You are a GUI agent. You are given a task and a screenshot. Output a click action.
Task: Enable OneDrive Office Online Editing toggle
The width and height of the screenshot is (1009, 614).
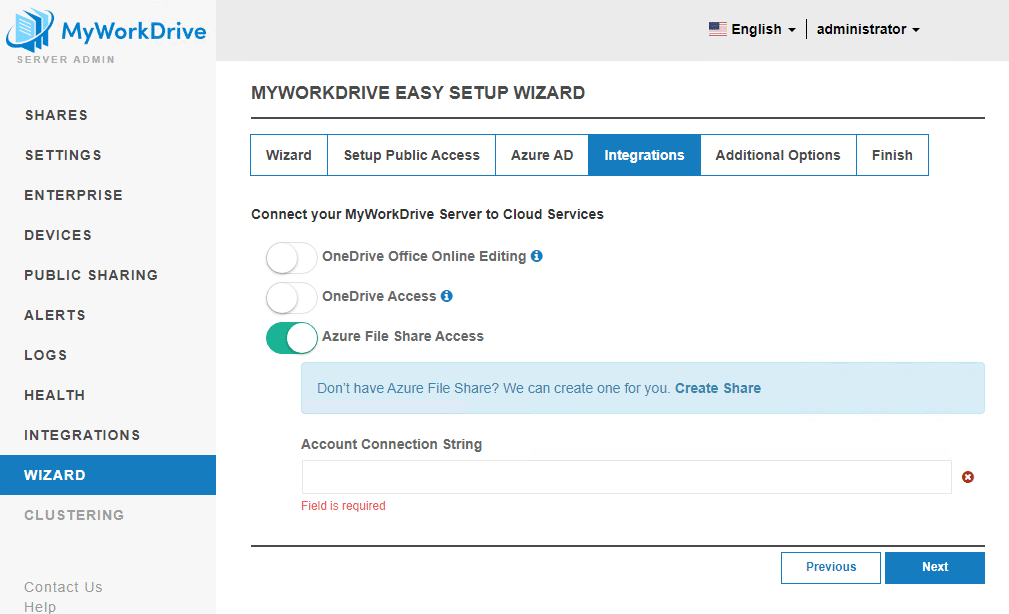pos(292,258)
